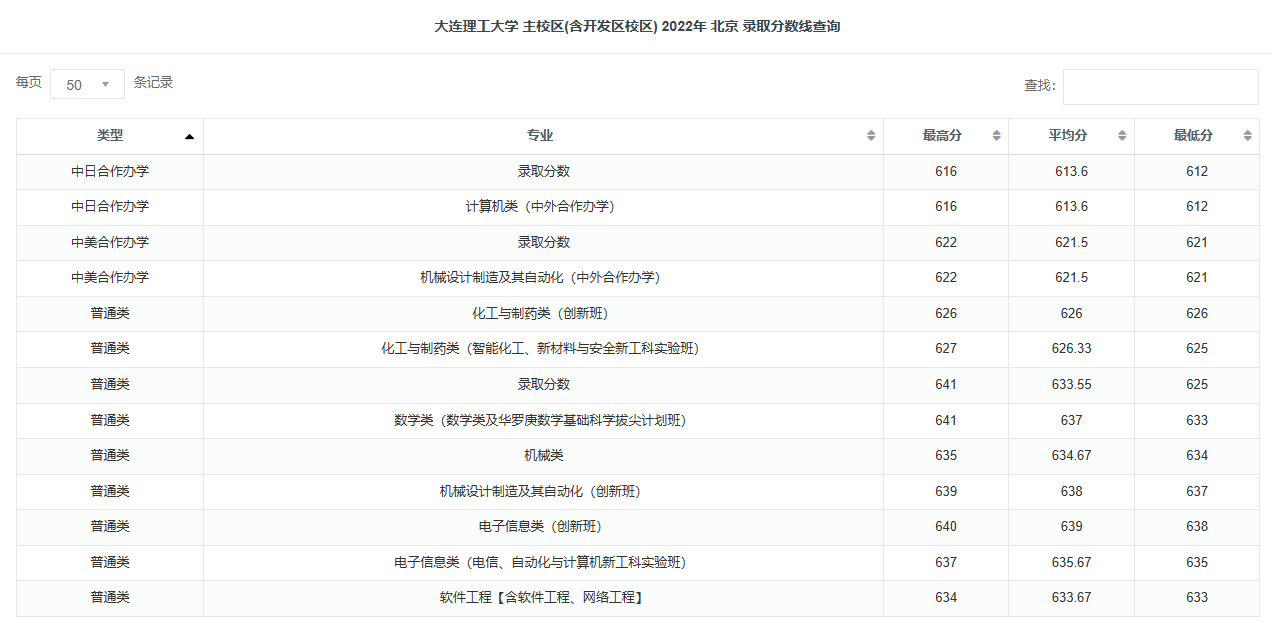The image size is (1272, 623).
Task: Click lowest score 621 in 机械设计制造（中外合作办学）row
Action: pos(1197,278)
